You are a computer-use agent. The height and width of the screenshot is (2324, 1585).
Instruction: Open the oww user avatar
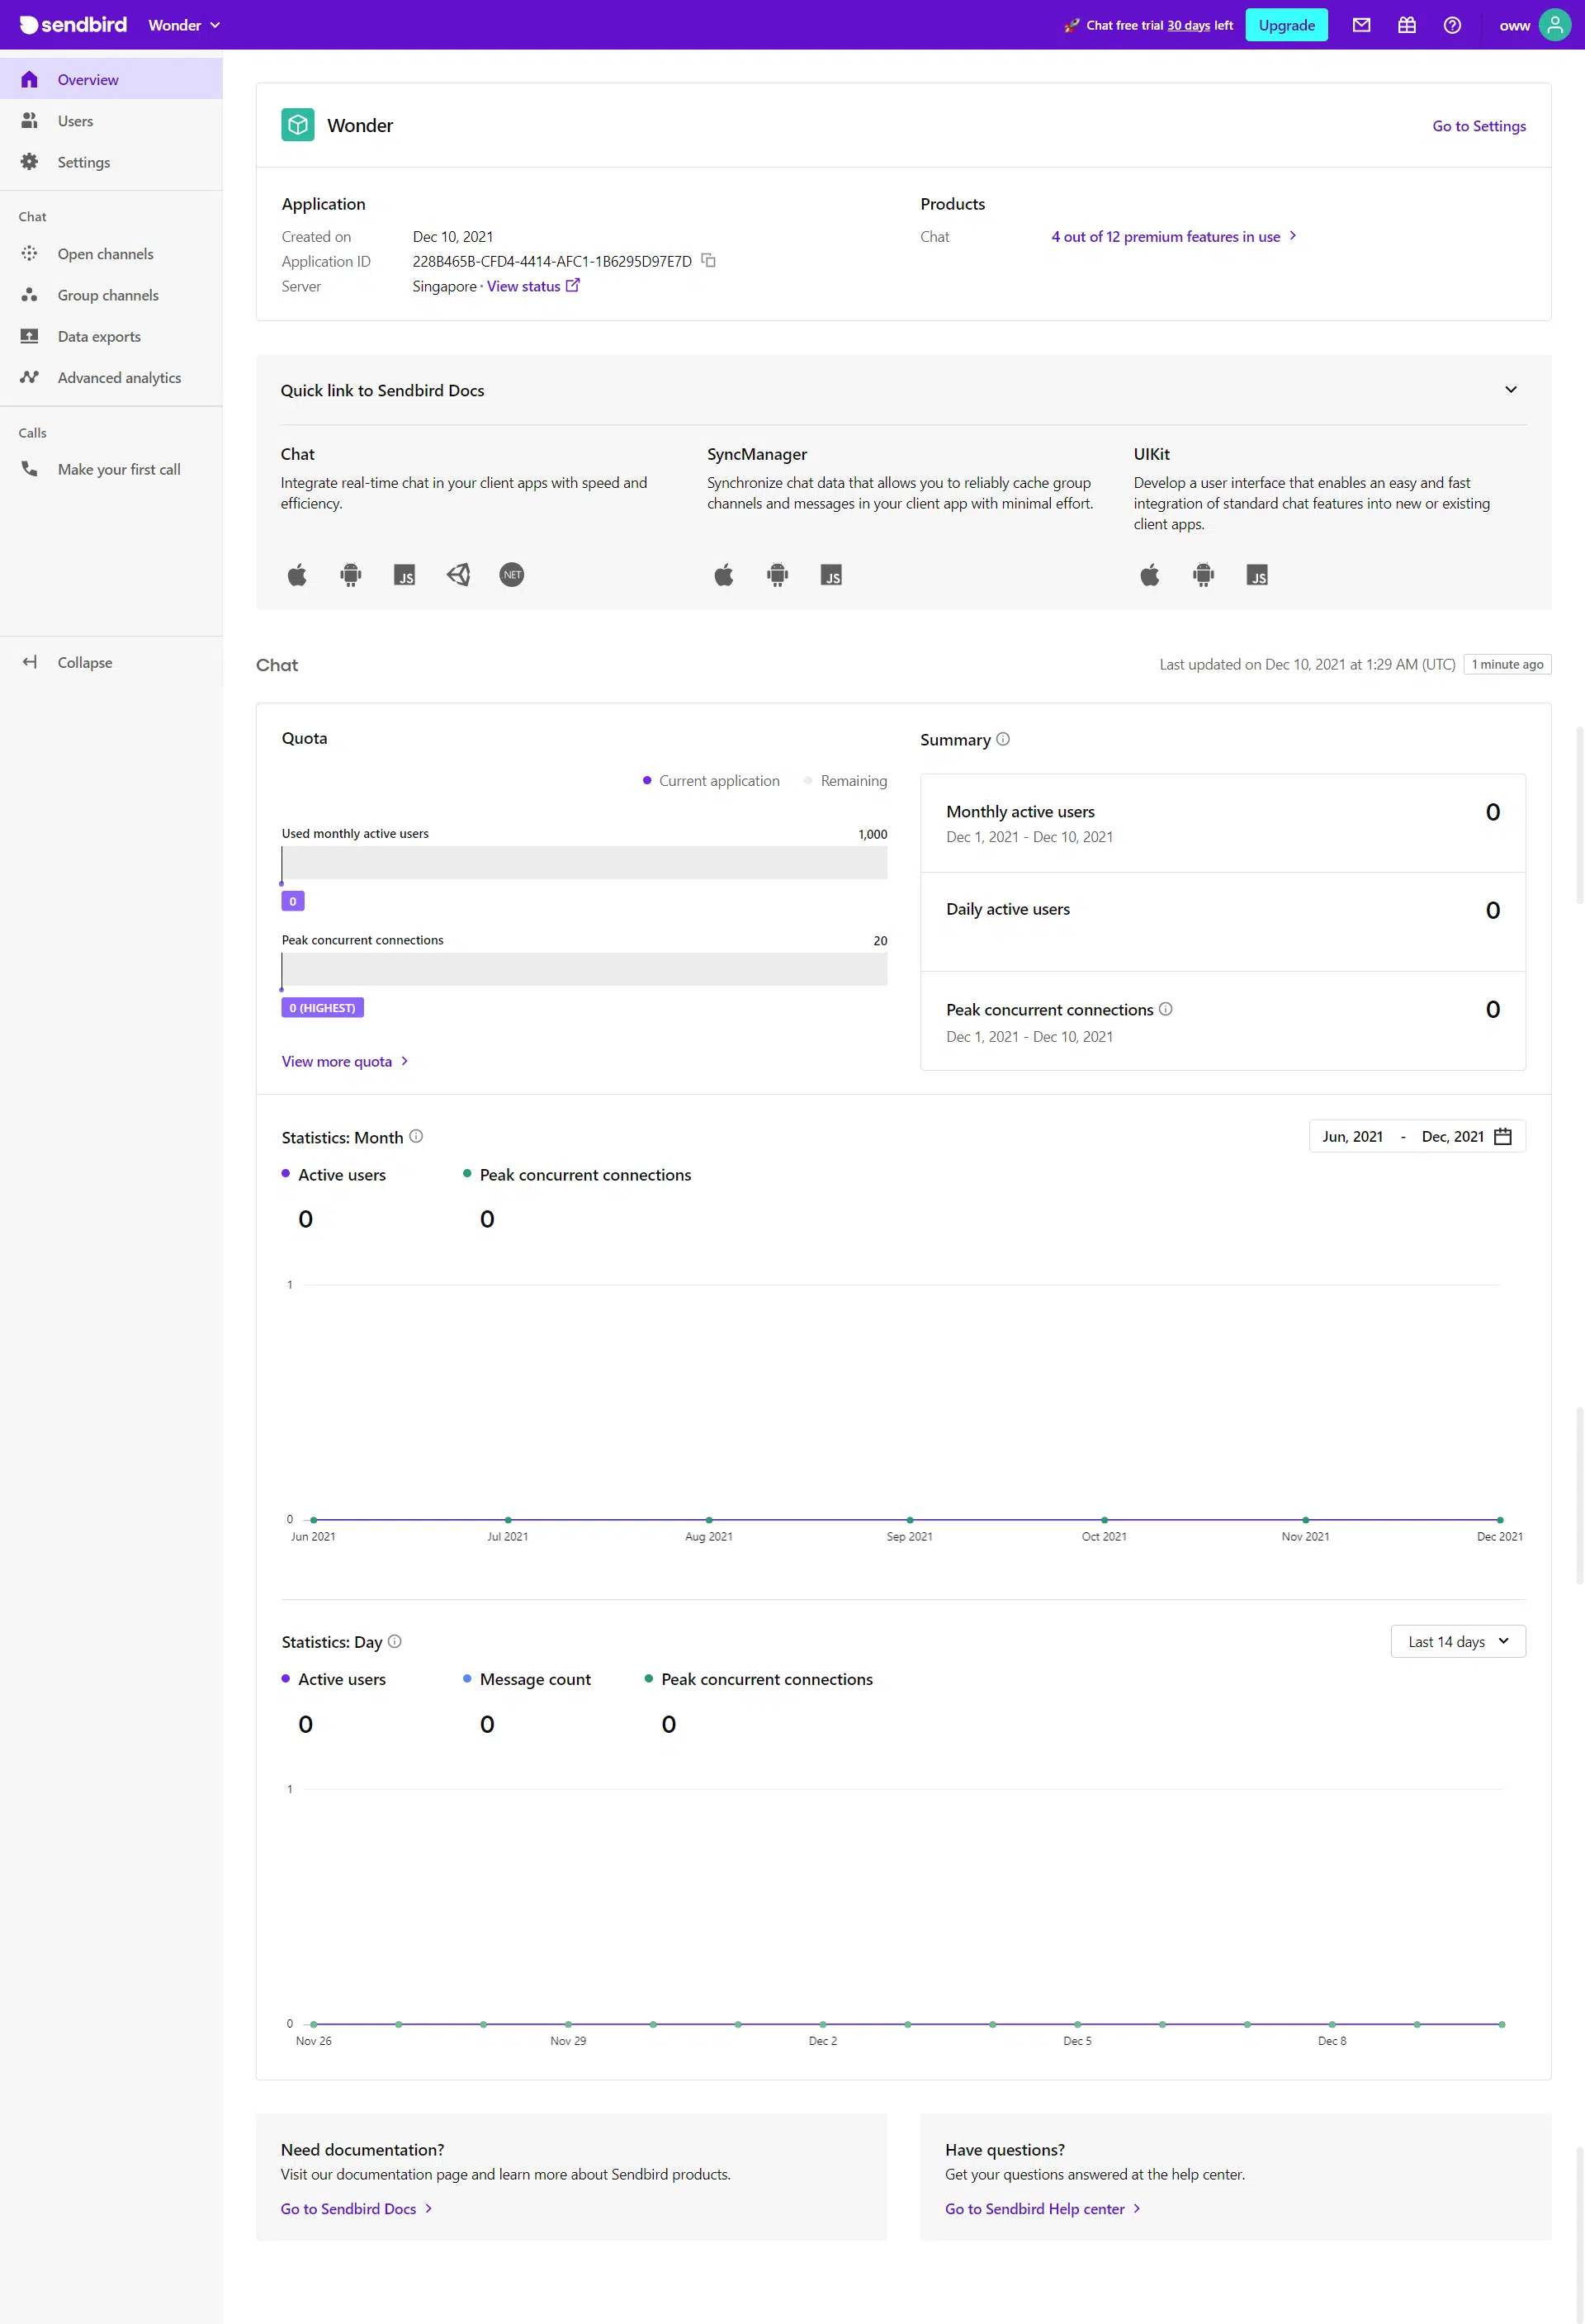click(1554, 25)
